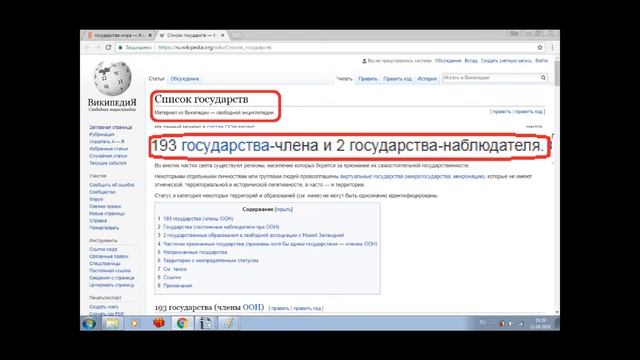Image resolution: width=640 pixels, height=360 pixels.
Task: Open the Chrome three-dot menu
Action: click(552, 47)
